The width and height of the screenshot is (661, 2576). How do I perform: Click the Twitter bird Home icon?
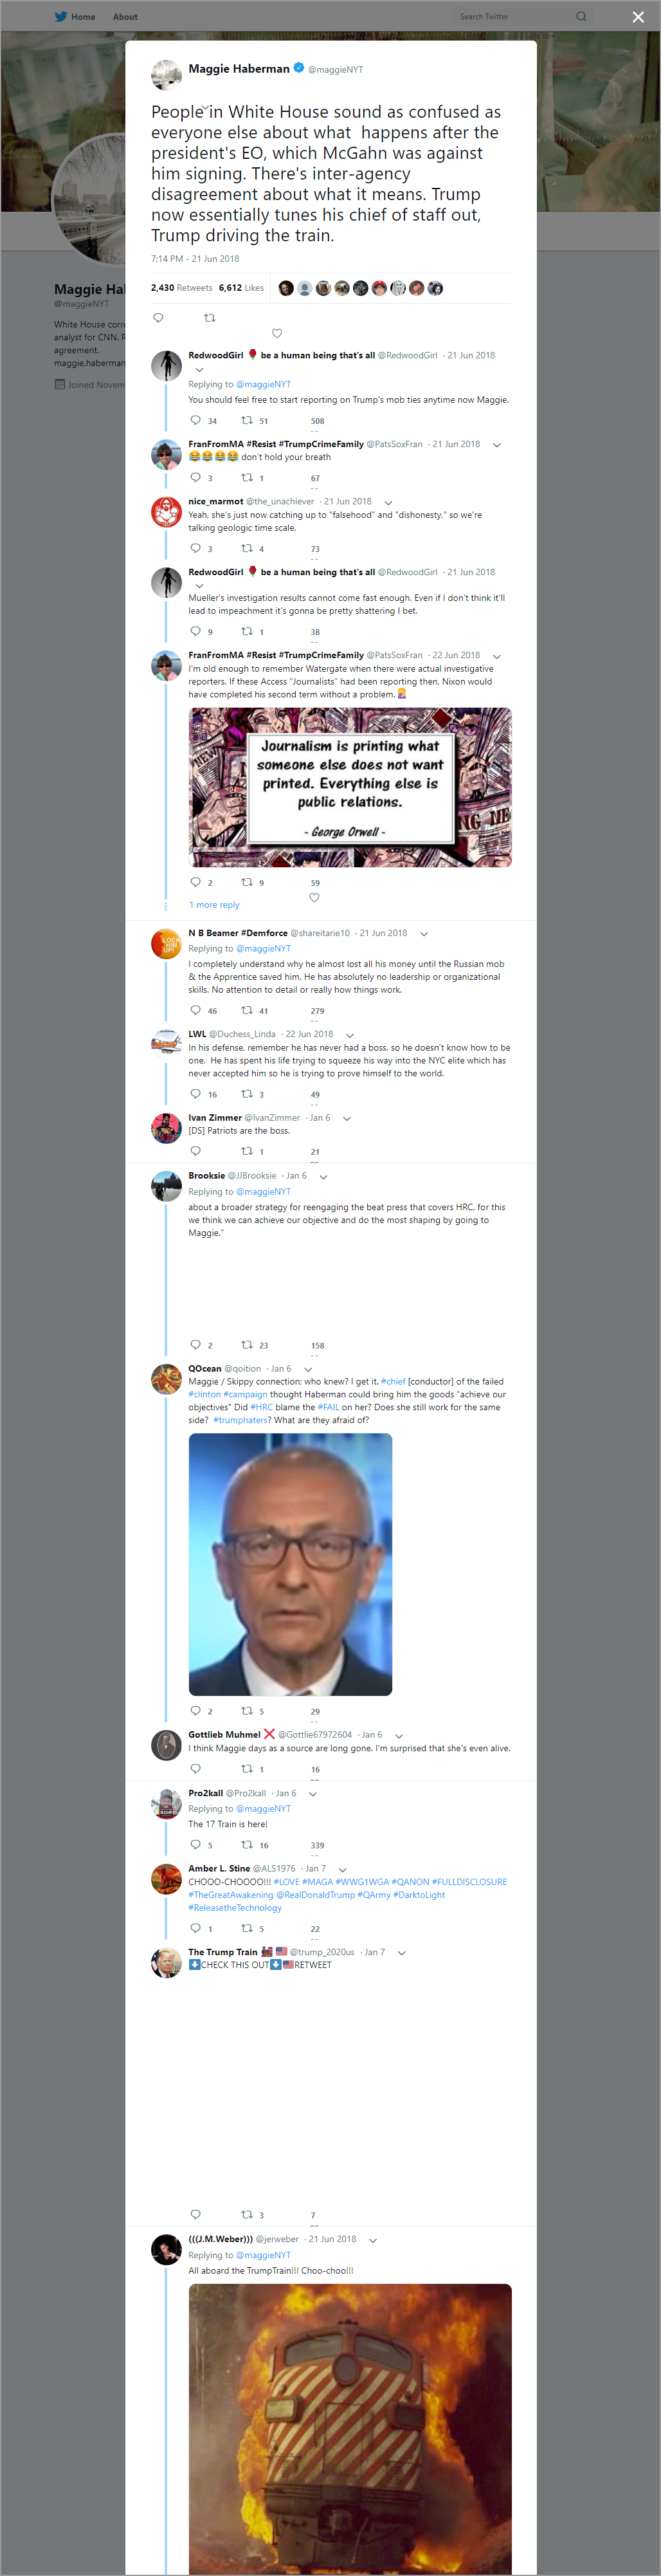point(61,16)
